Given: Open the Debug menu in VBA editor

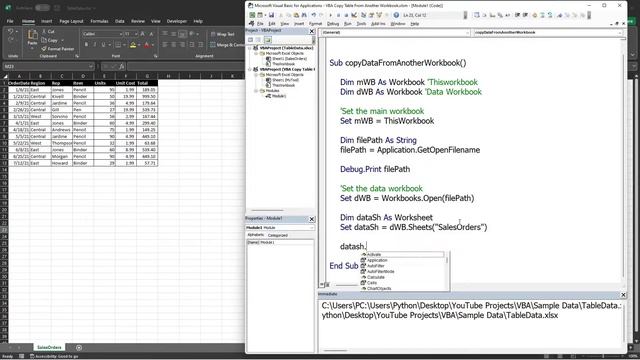Looking at the screenshot, I should 333,24.
